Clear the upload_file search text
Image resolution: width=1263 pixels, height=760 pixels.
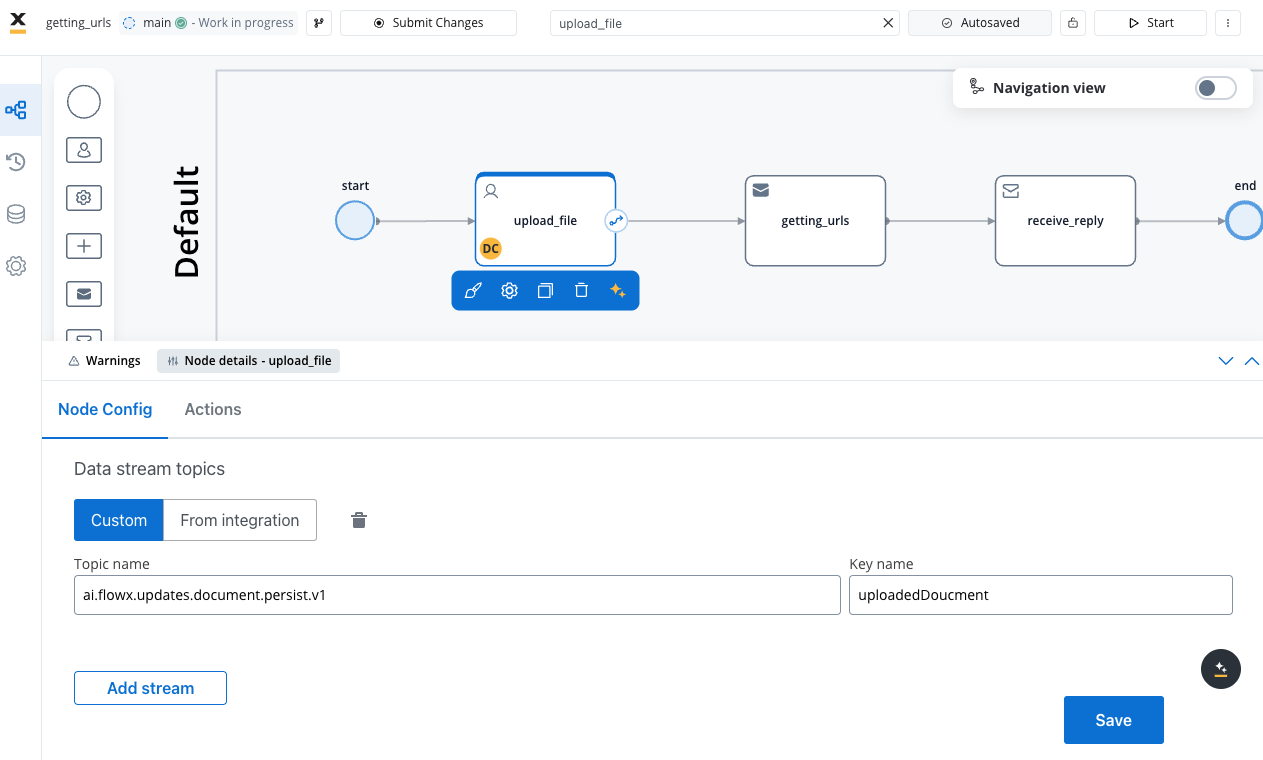[888, 23]
